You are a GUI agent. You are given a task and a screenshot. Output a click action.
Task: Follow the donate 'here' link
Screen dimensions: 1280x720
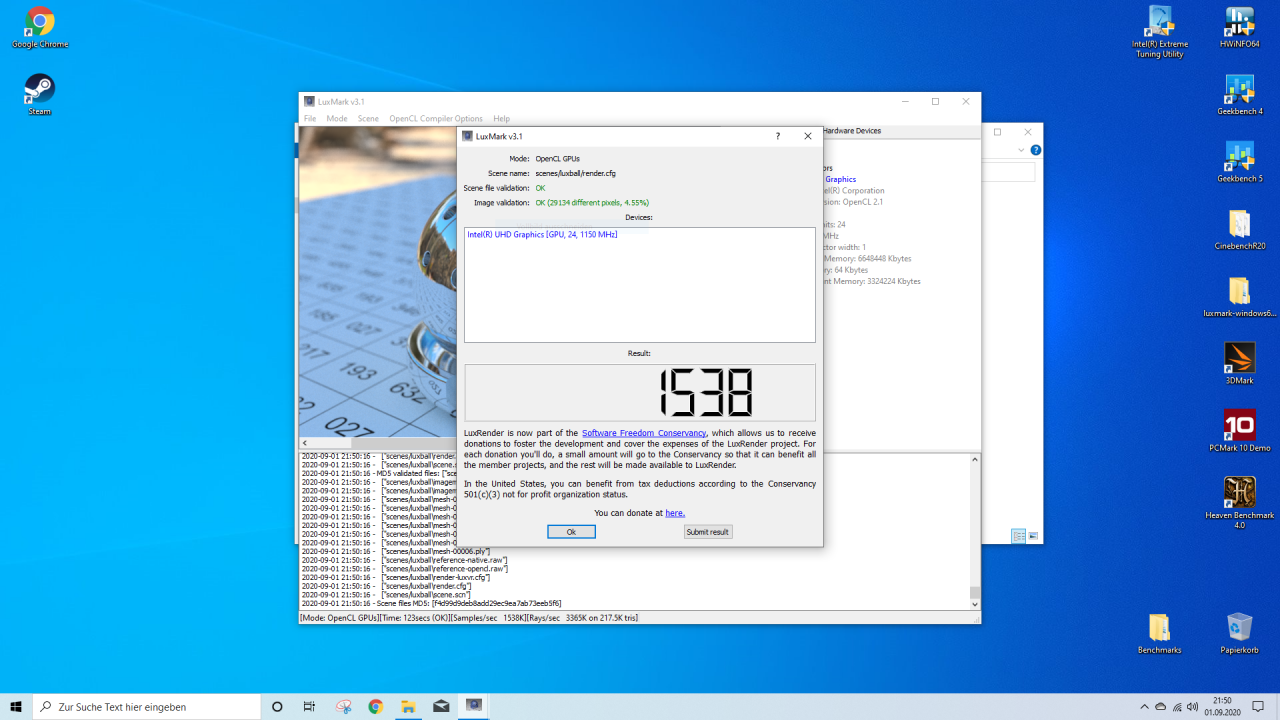[675, 513]
